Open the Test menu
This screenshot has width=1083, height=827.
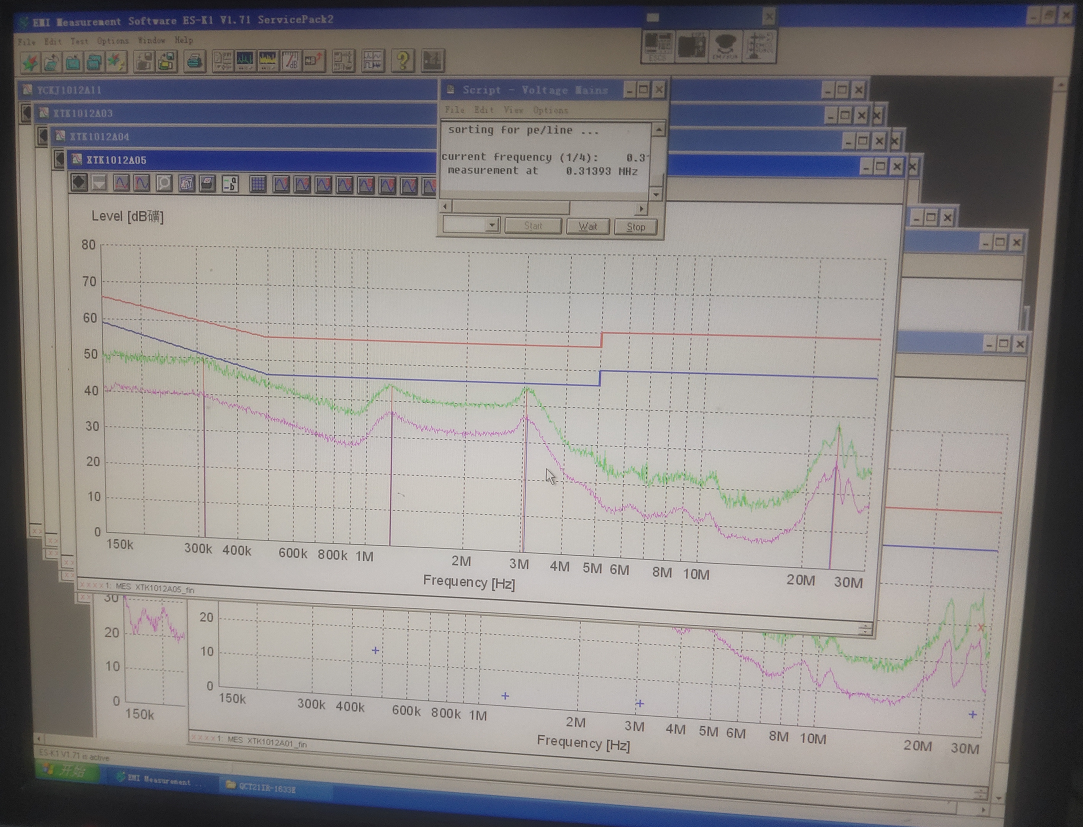click(79, 41)
